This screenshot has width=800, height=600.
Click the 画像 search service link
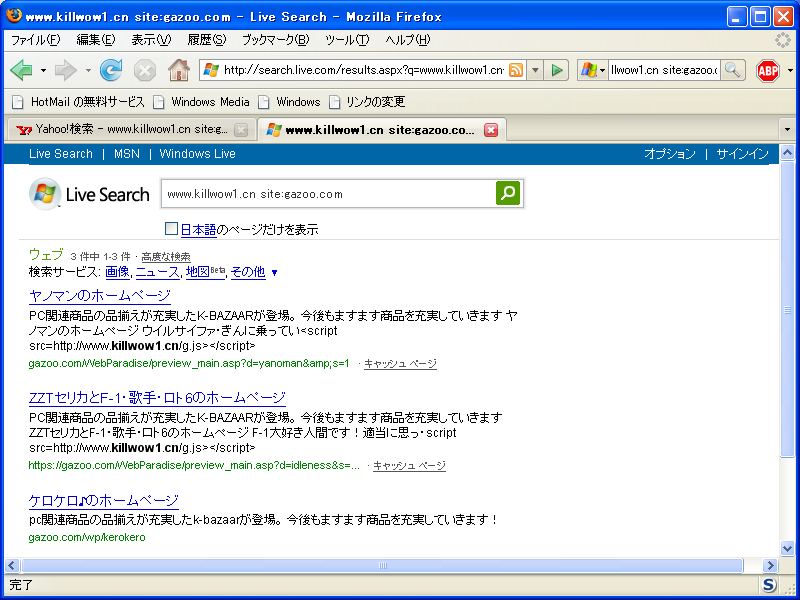[117, 272]
